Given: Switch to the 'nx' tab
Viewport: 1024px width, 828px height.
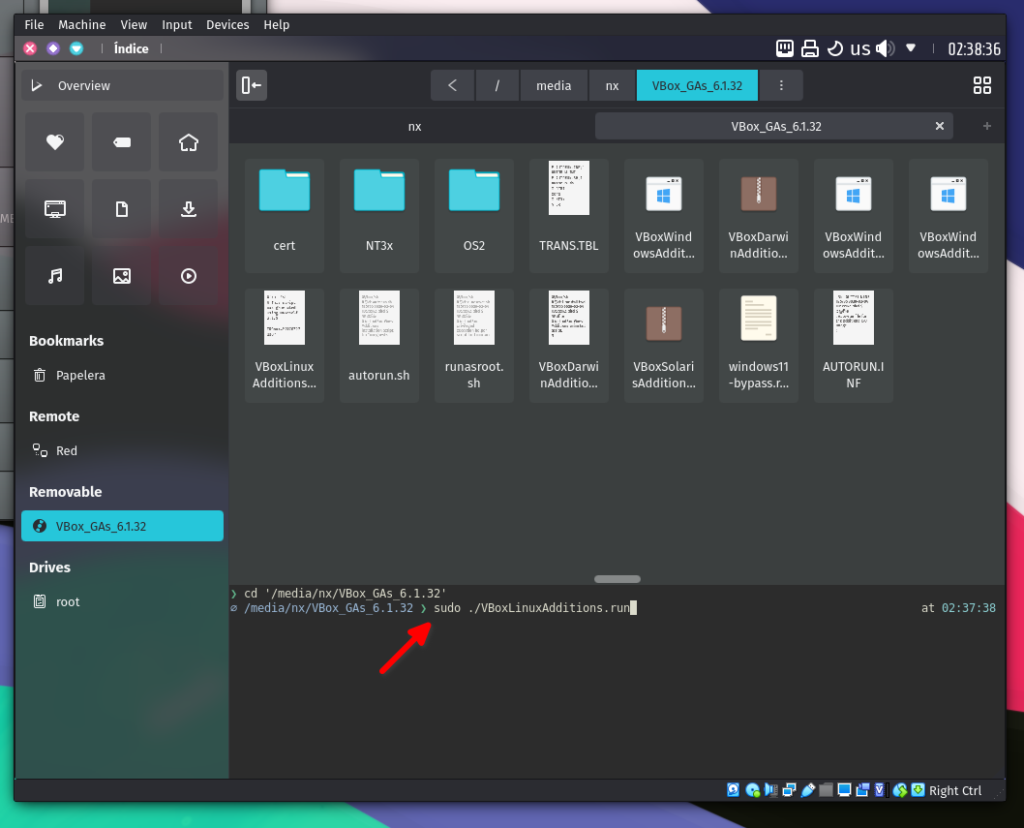Looking at the screenshot, I should 414,126.
